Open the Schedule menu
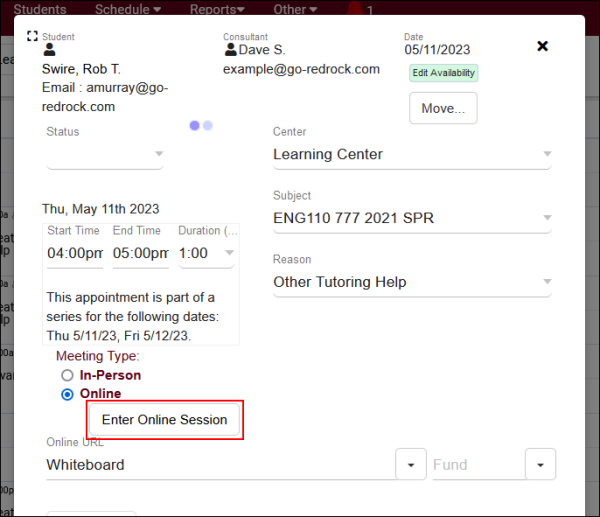This screenshot has width=600, height=517. click(127, 10)
